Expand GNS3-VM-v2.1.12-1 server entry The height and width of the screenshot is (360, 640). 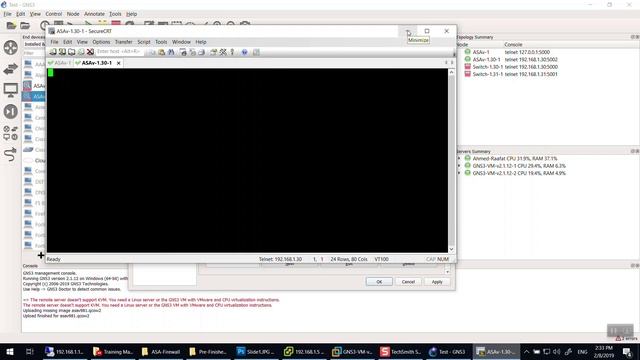(x=460, y=166)
